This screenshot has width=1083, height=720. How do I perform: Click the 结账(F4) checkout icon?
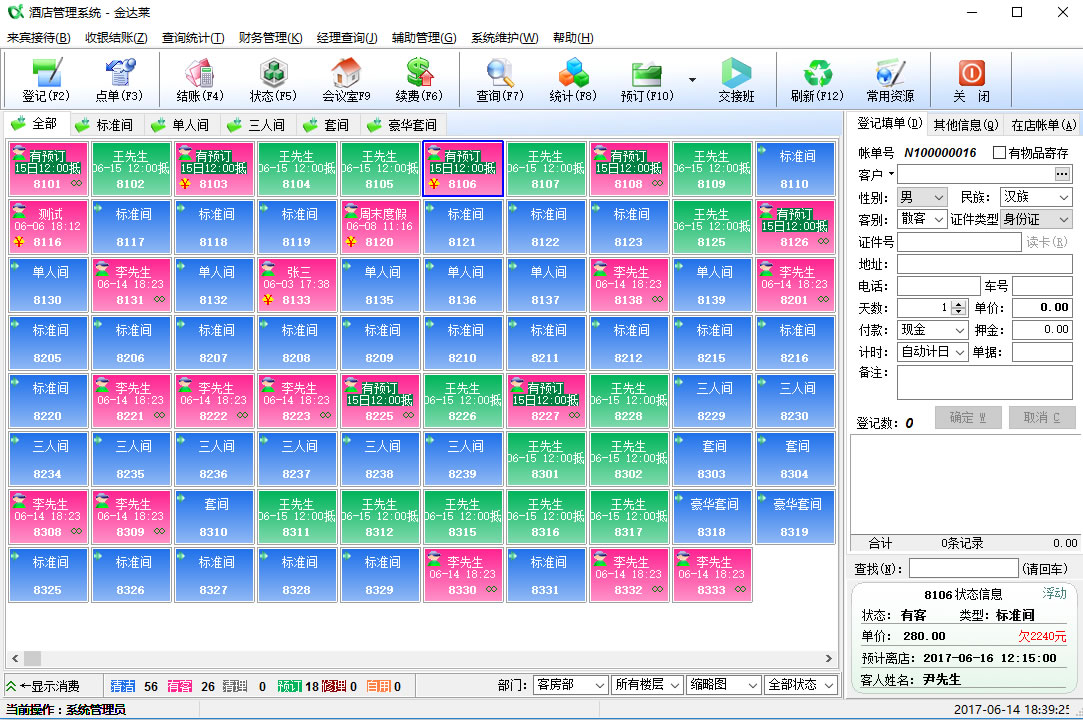coord(200,80)
